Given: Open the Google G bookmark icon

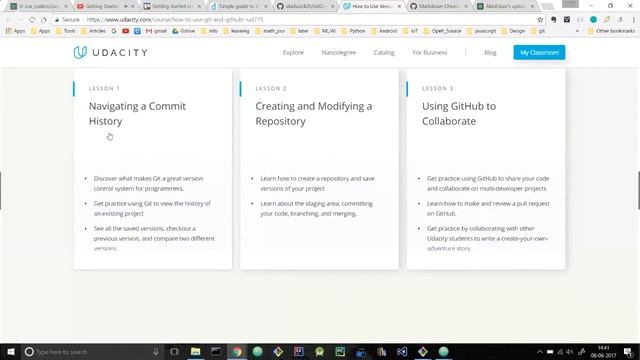Looking at the screenshot, I should pos(114,31).
